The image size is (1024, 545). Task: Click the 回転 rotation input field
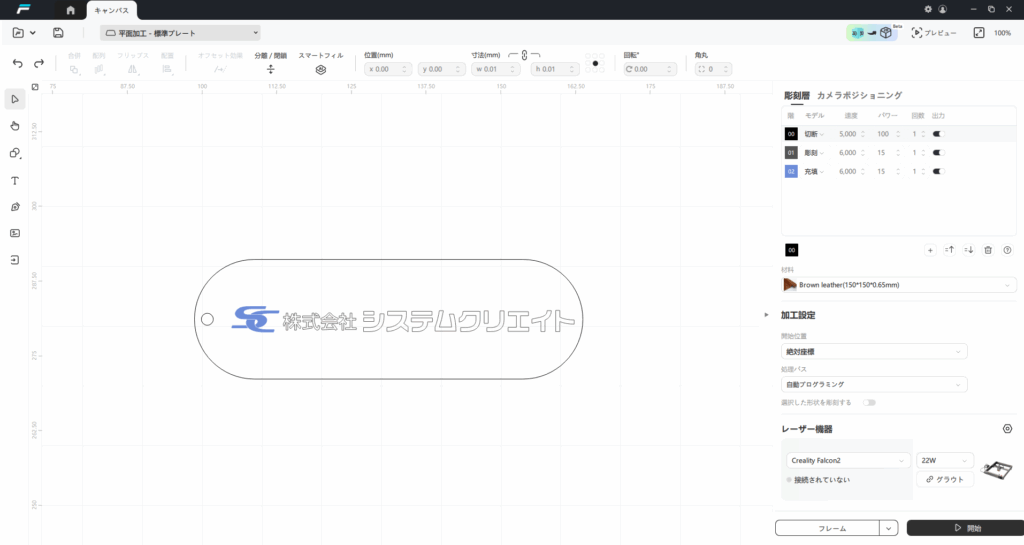pos(650,69)
